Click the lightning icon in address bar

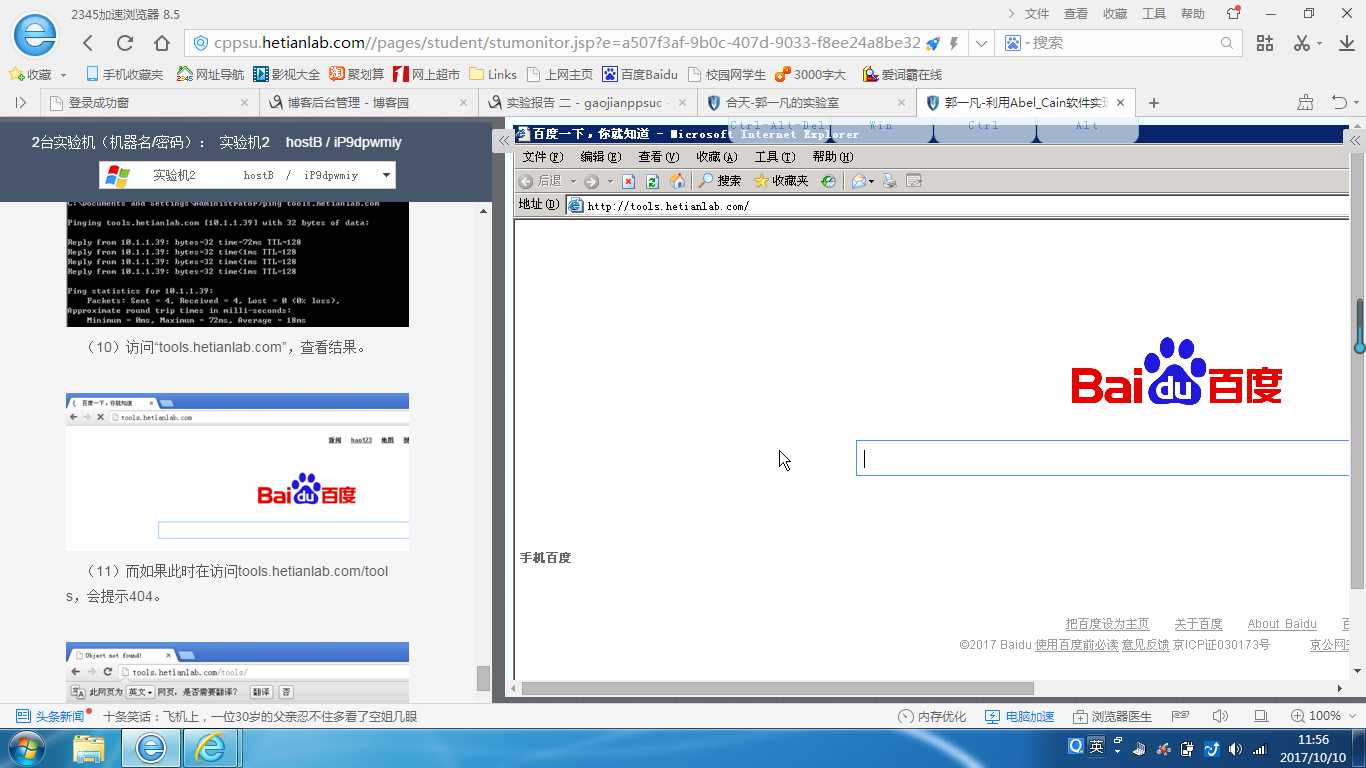tap(954, 43)
